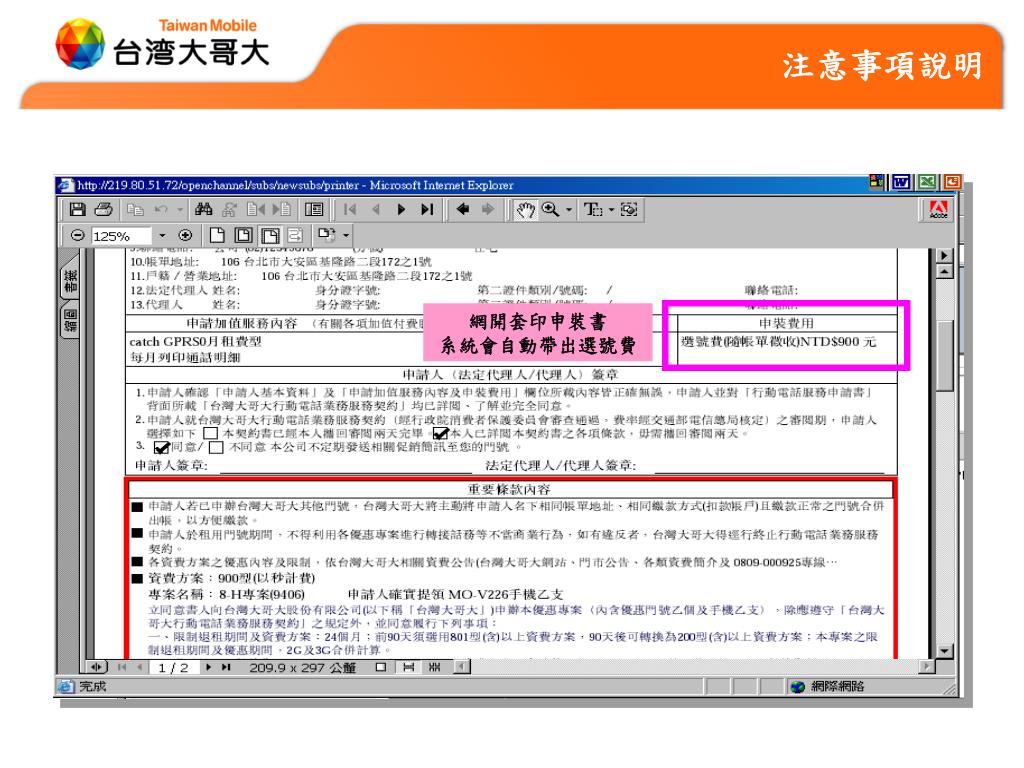Select Single Page layout icon

[381, 667]
